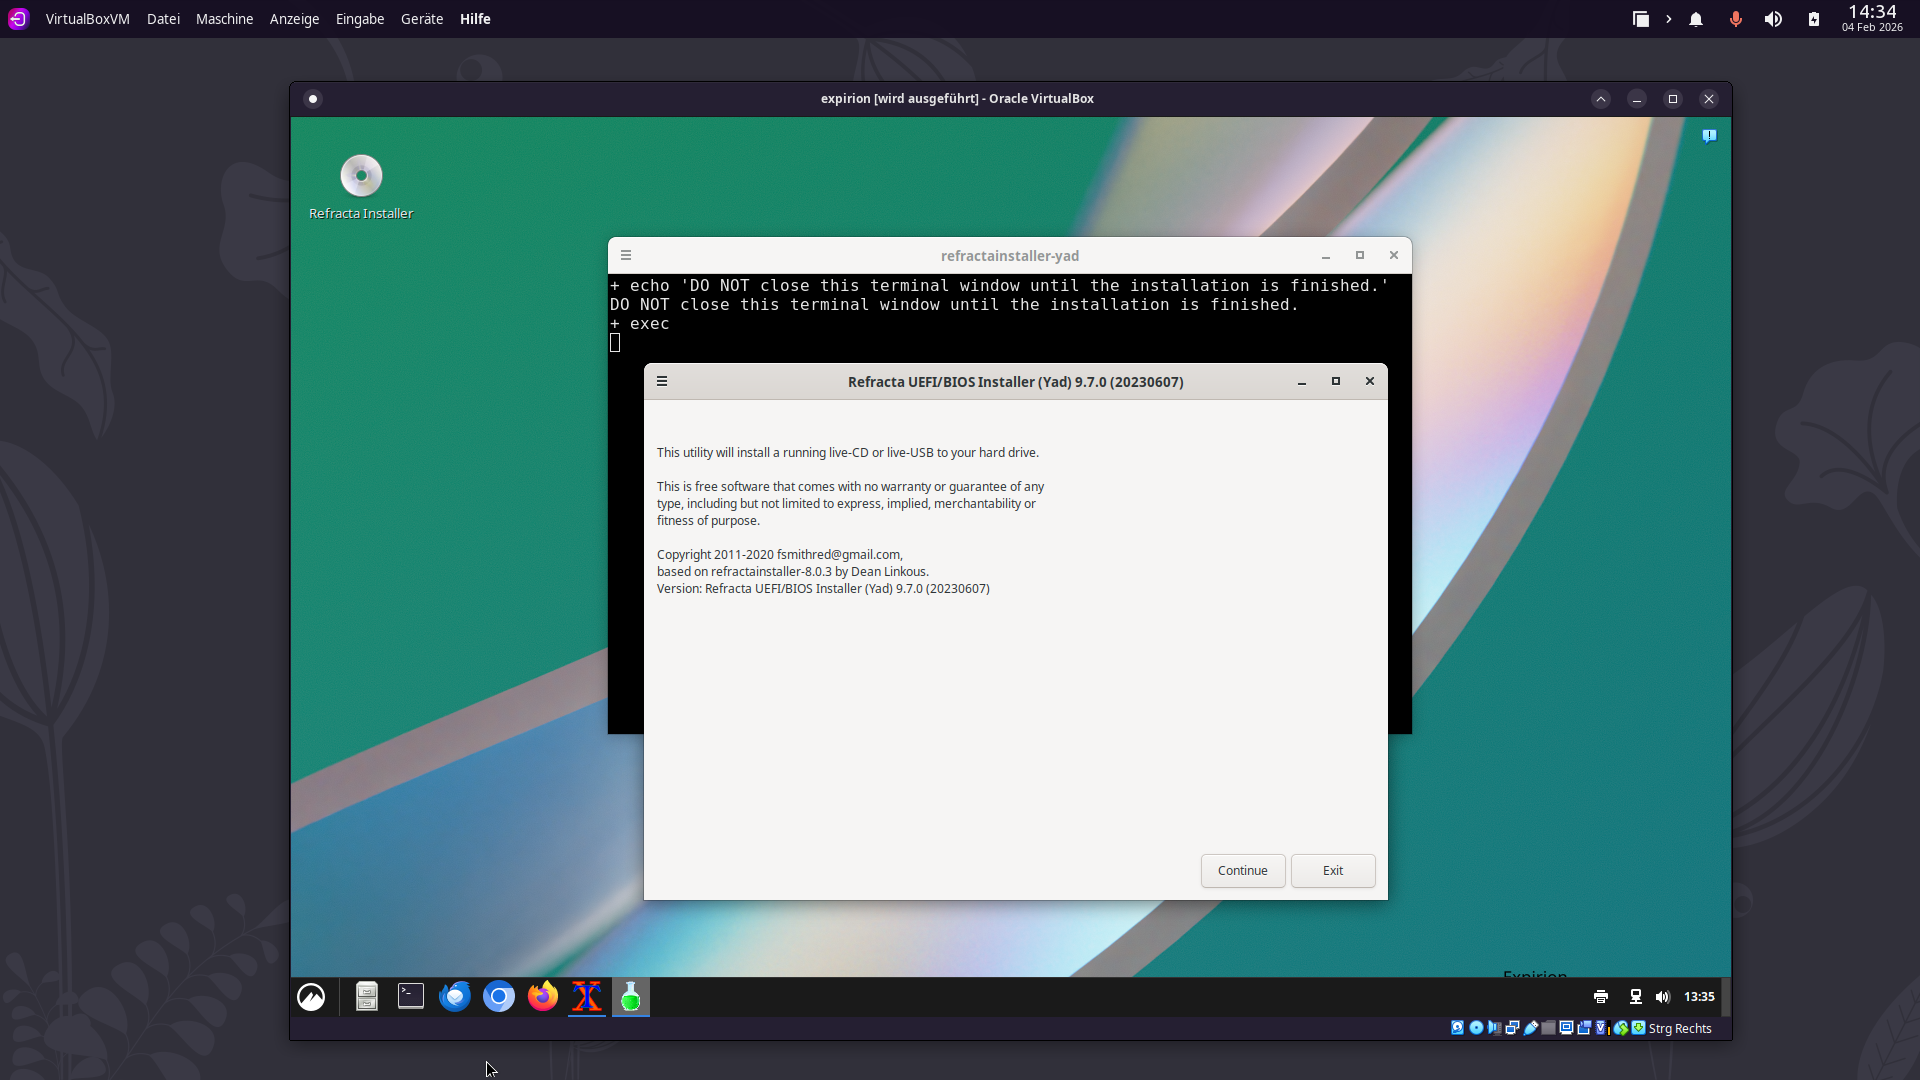Click the guest network tray icon

(x=1636, y=996)
